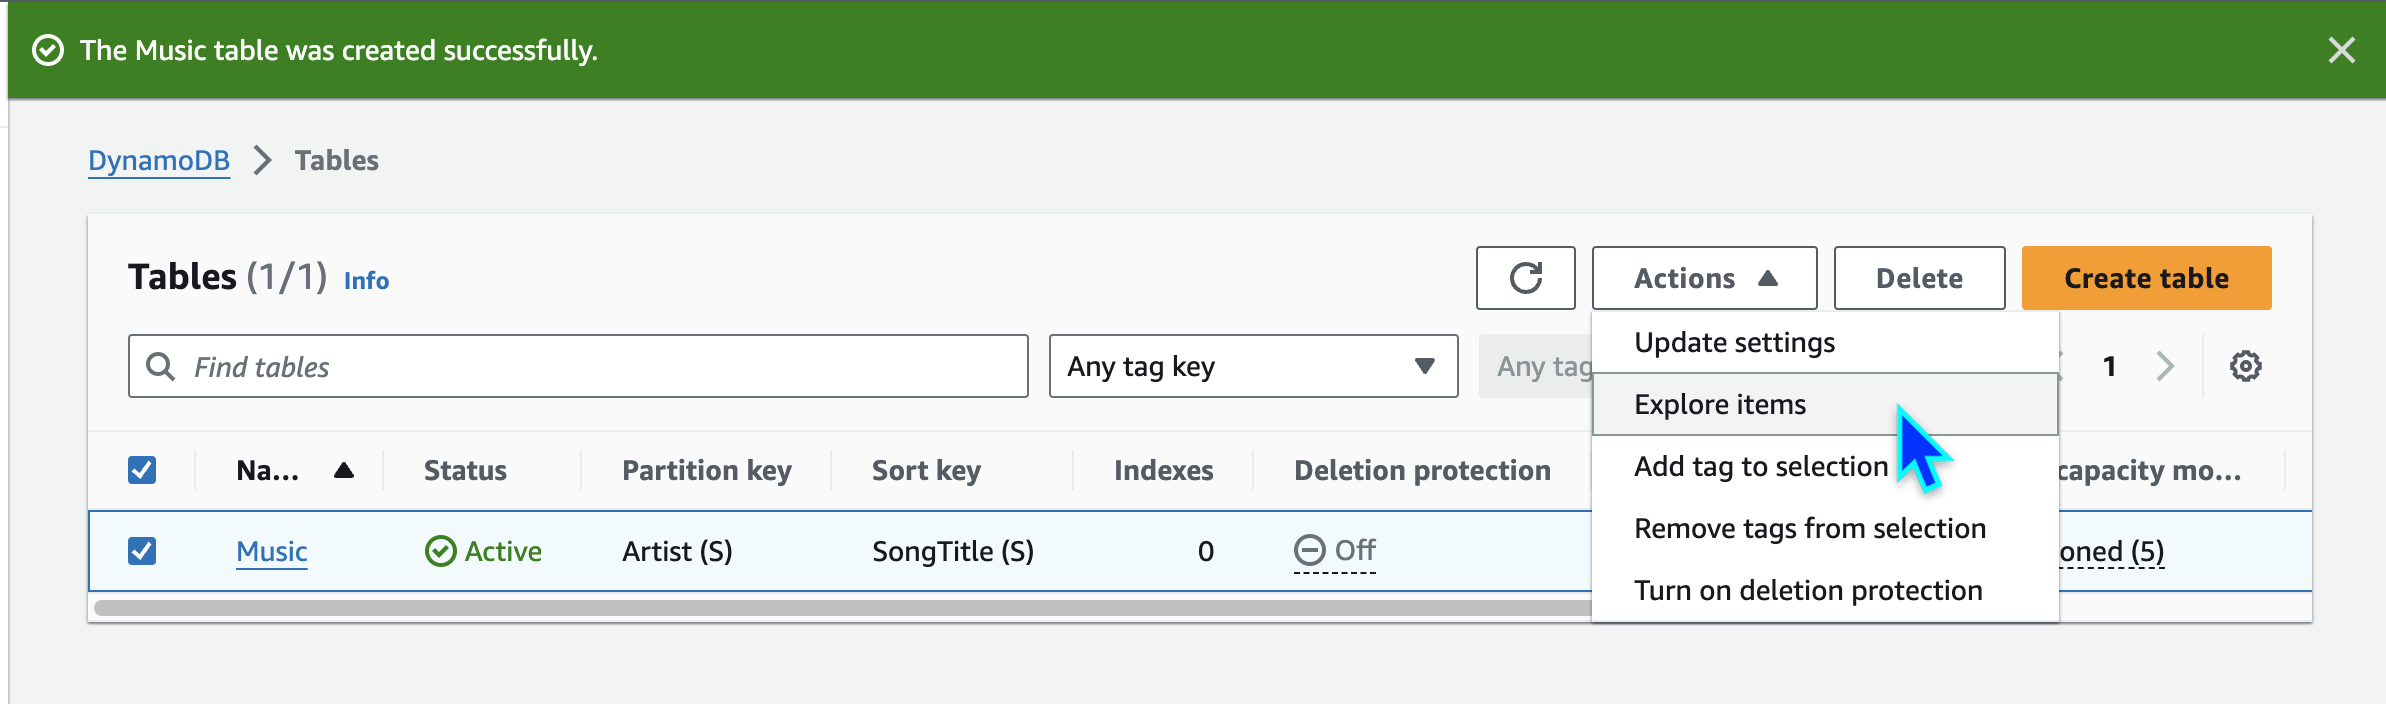Open the Tables Info link

click(366, 281)
